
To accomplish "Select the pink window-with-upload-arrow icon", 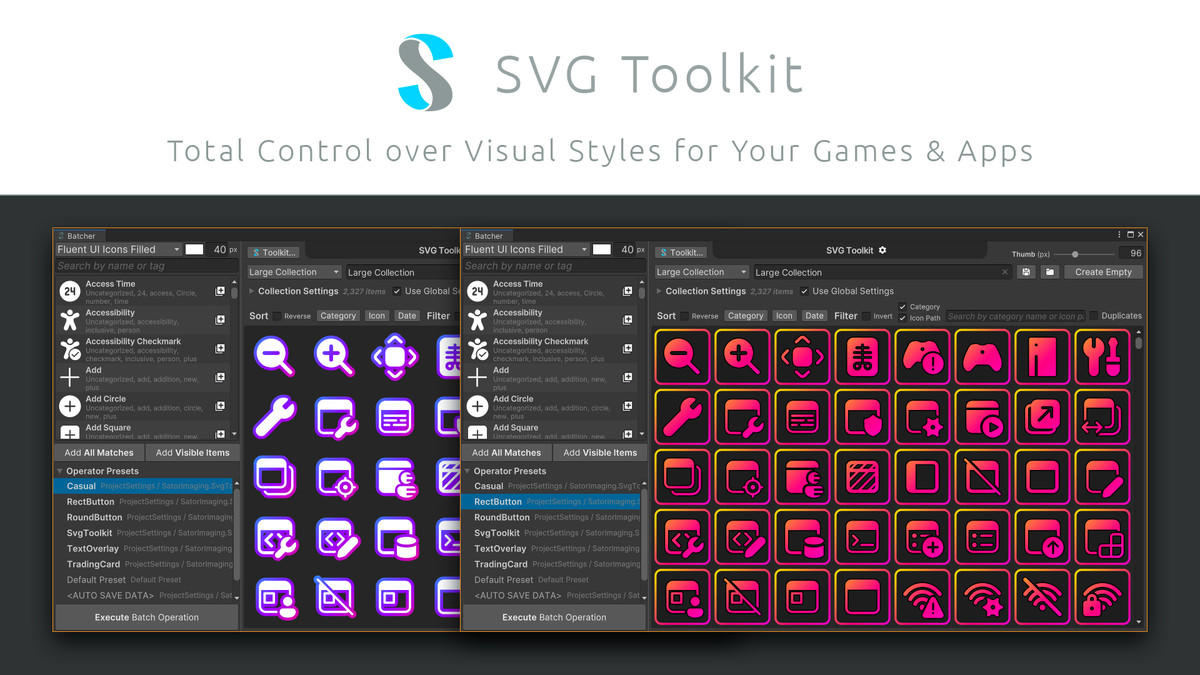I will (1043, 537).
